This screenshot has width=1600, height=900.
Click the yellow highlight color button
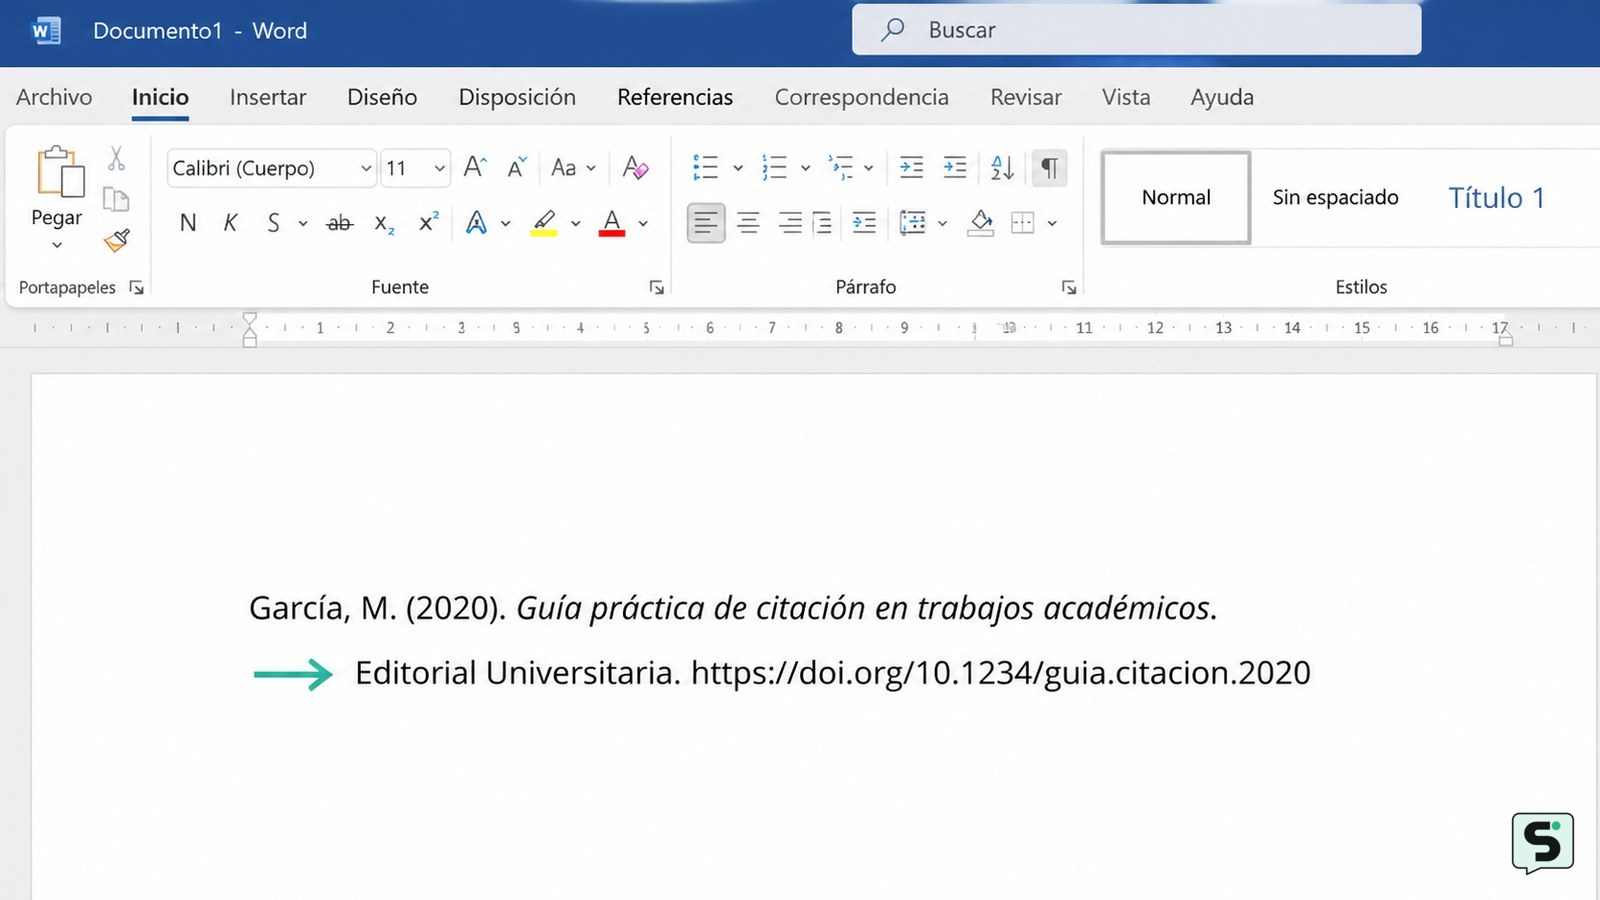544,222
